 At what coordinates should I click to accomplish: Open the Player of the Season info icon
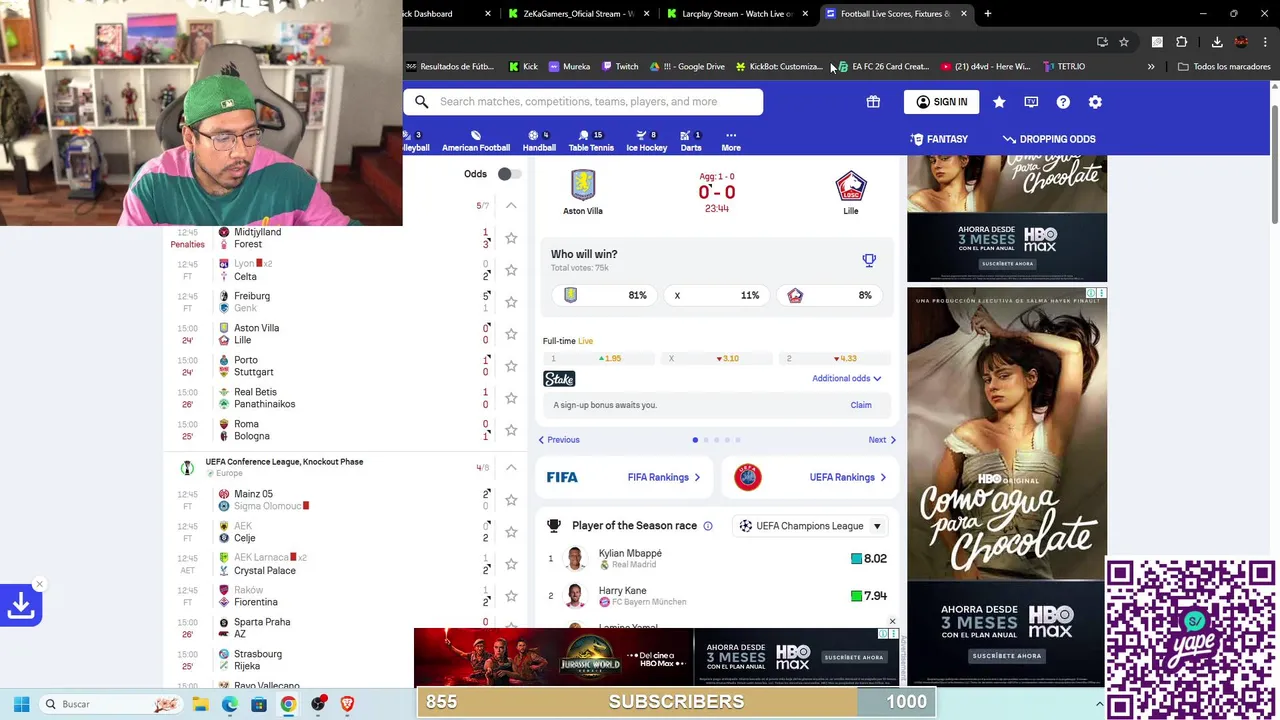(708, 526)
